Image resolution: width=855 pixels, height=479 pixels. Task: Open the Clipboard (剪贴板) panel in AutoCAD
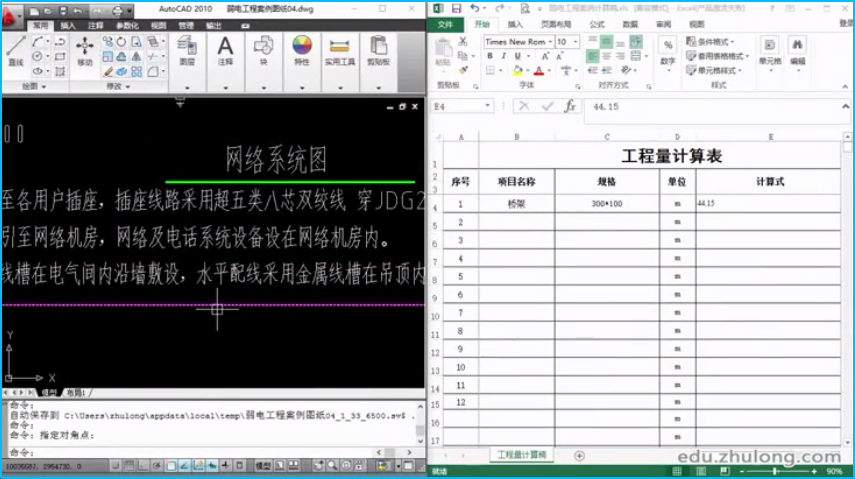(378, 51)
